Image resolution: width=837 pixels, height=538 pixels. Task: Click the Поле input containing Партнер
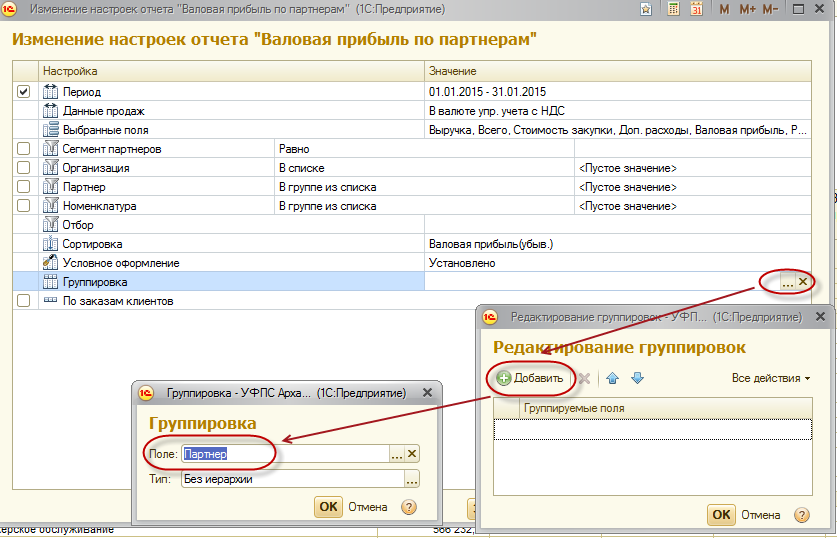[x=286, y=454]
